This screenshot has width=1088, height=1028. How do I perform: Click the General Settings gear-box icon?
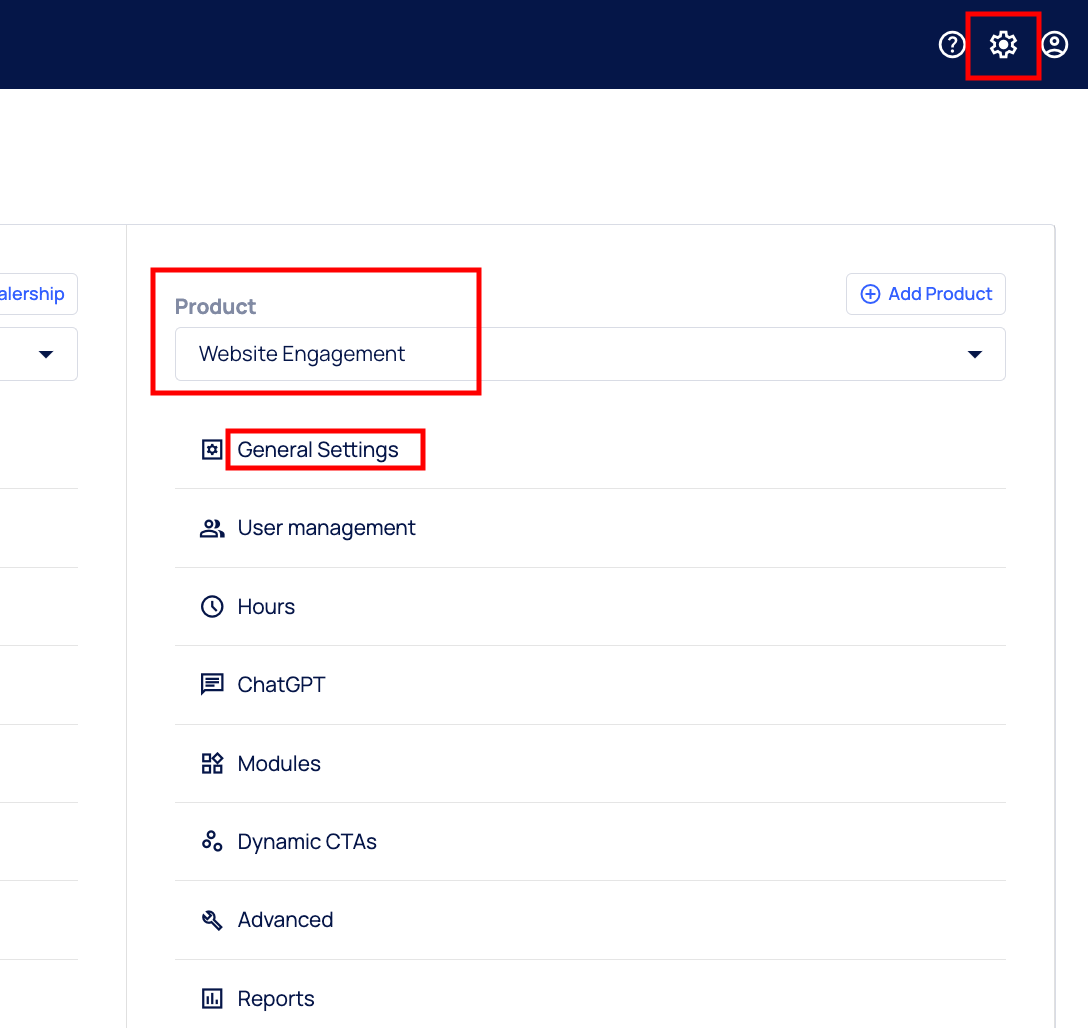[211, 450]
